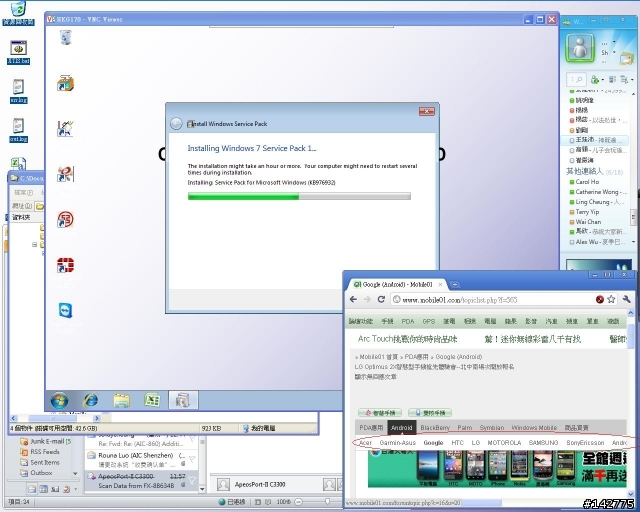This screenshot has height=512, width=640.
Task: Click the Service Pack installation progress bar
Action: pyautogui.click(x=299, y=196)
